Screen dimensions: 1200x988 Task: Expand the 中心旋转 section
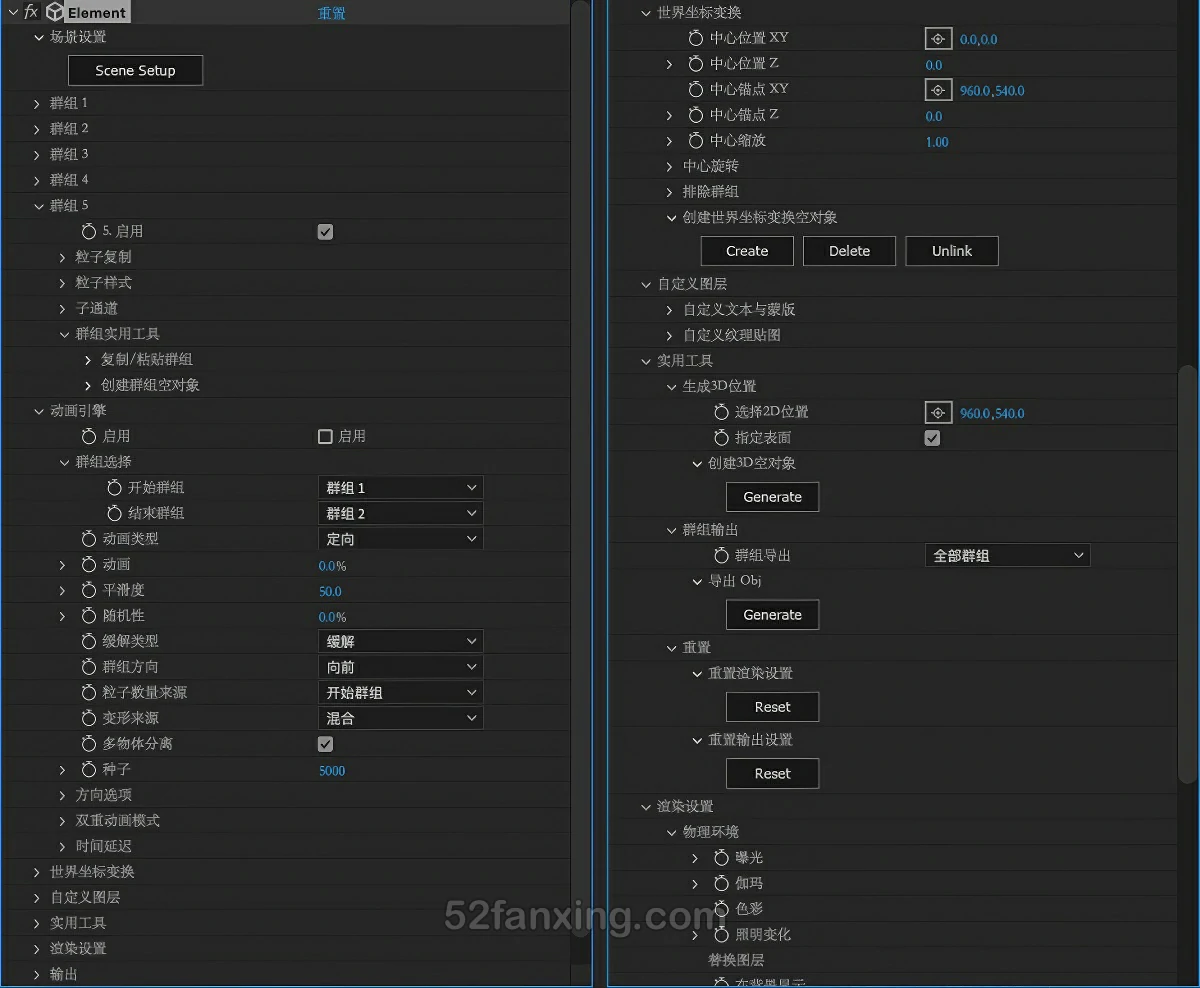pyautogui.click(x=670, y=166)
